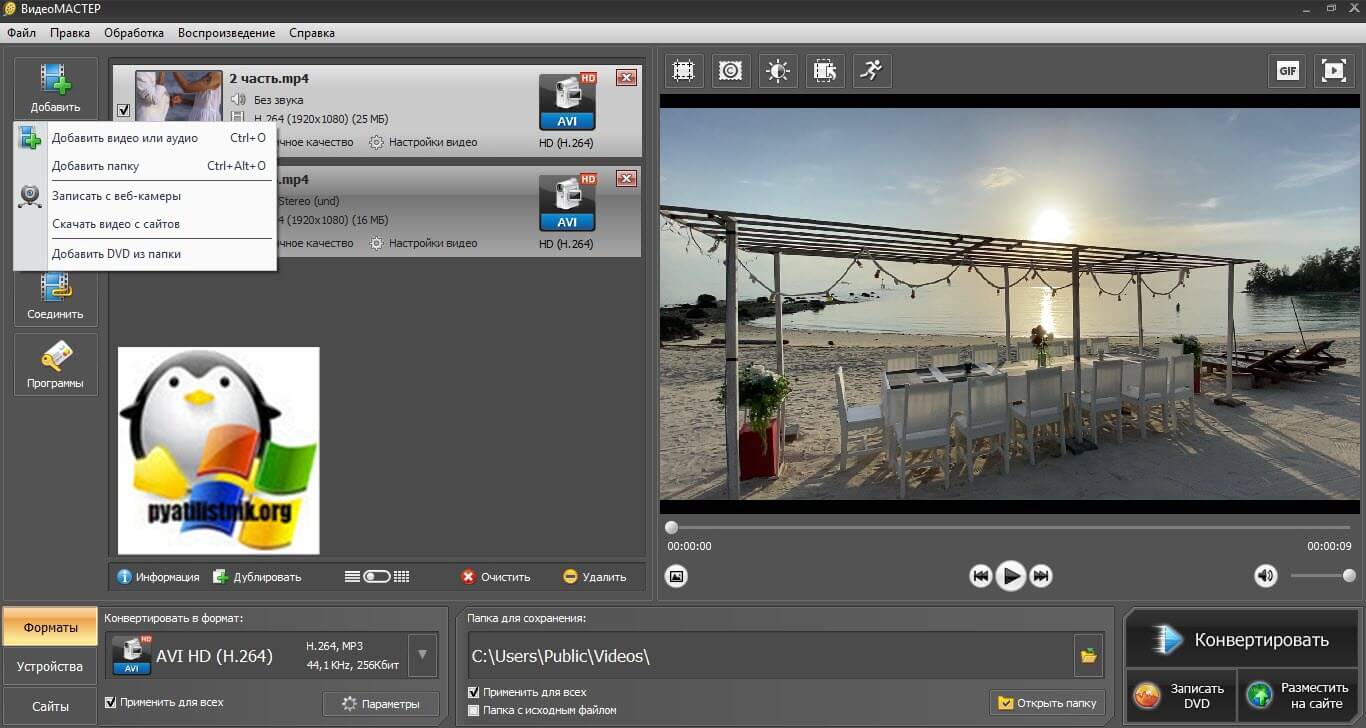Browse for output folder with folder icon
The image size is (1366, 728).
point(1088,656)
